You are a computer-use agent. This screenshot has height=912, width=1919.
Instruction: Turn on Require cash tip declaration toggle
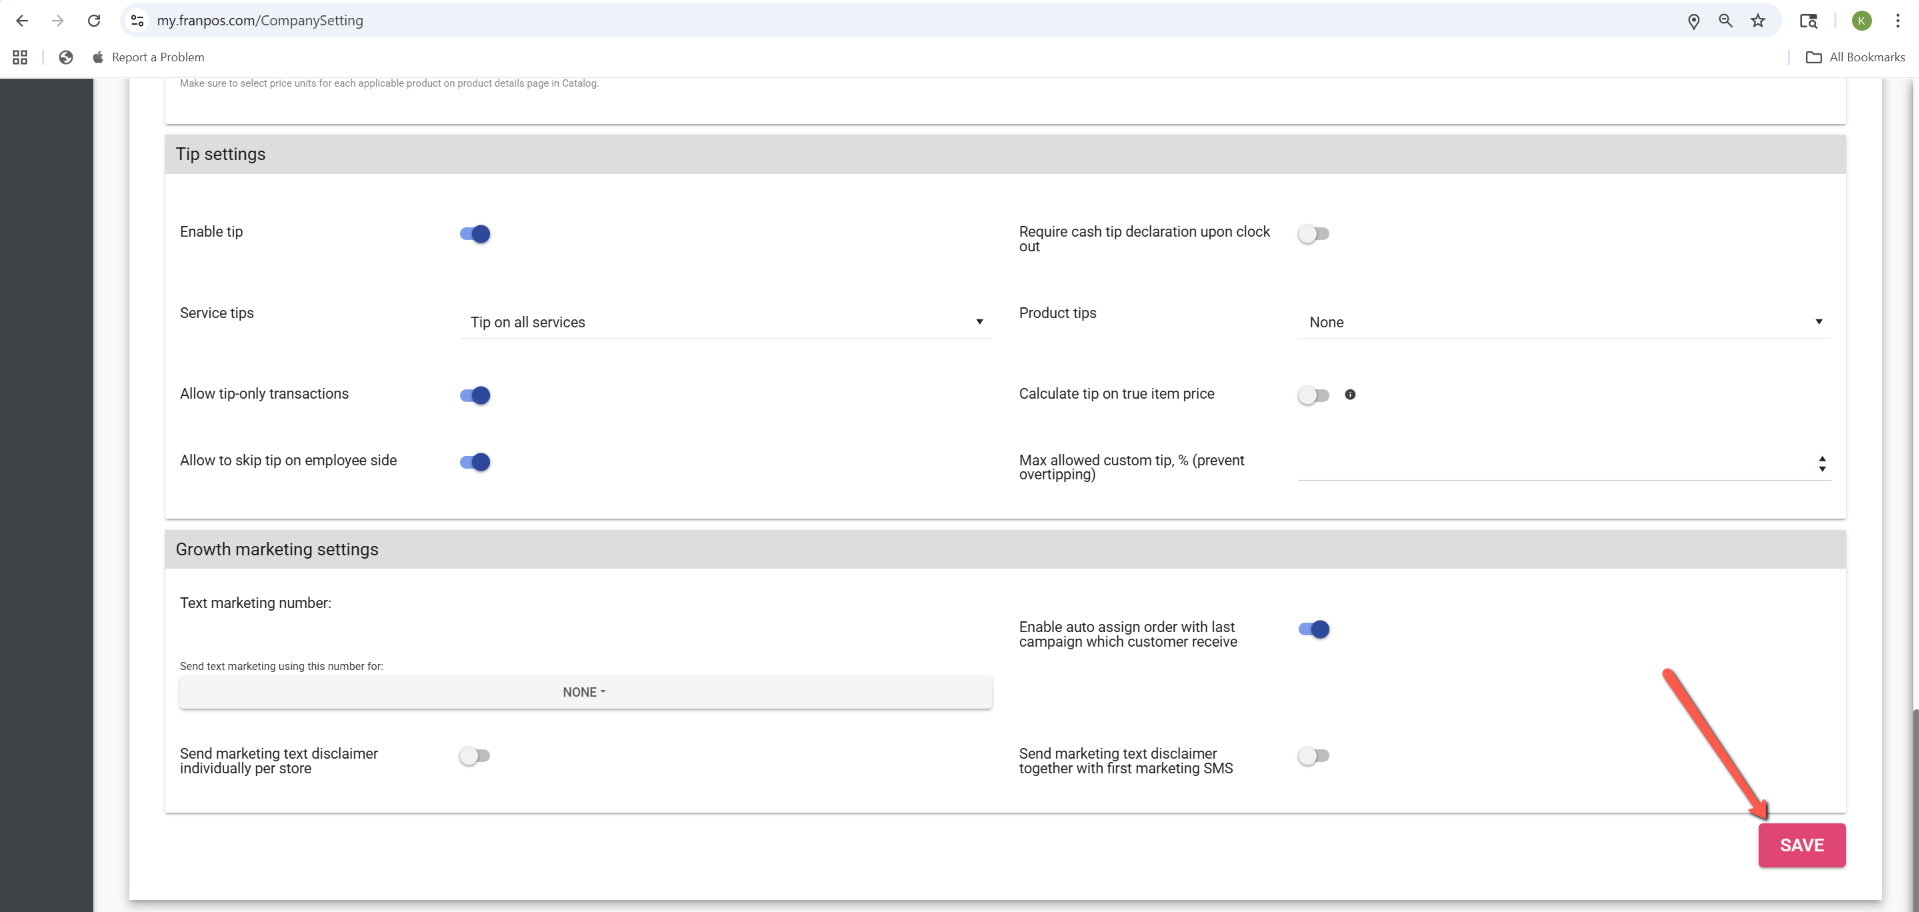point(1313,234)
